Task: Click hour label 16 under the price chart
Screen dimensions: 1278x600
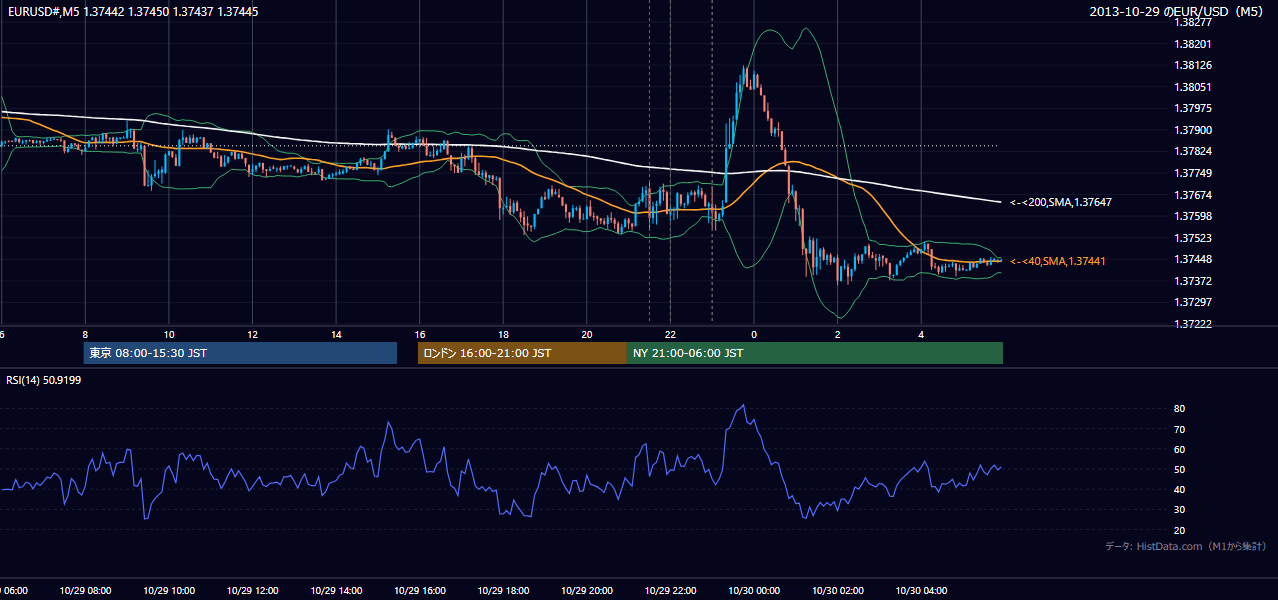Action: [x=419, y=334]
